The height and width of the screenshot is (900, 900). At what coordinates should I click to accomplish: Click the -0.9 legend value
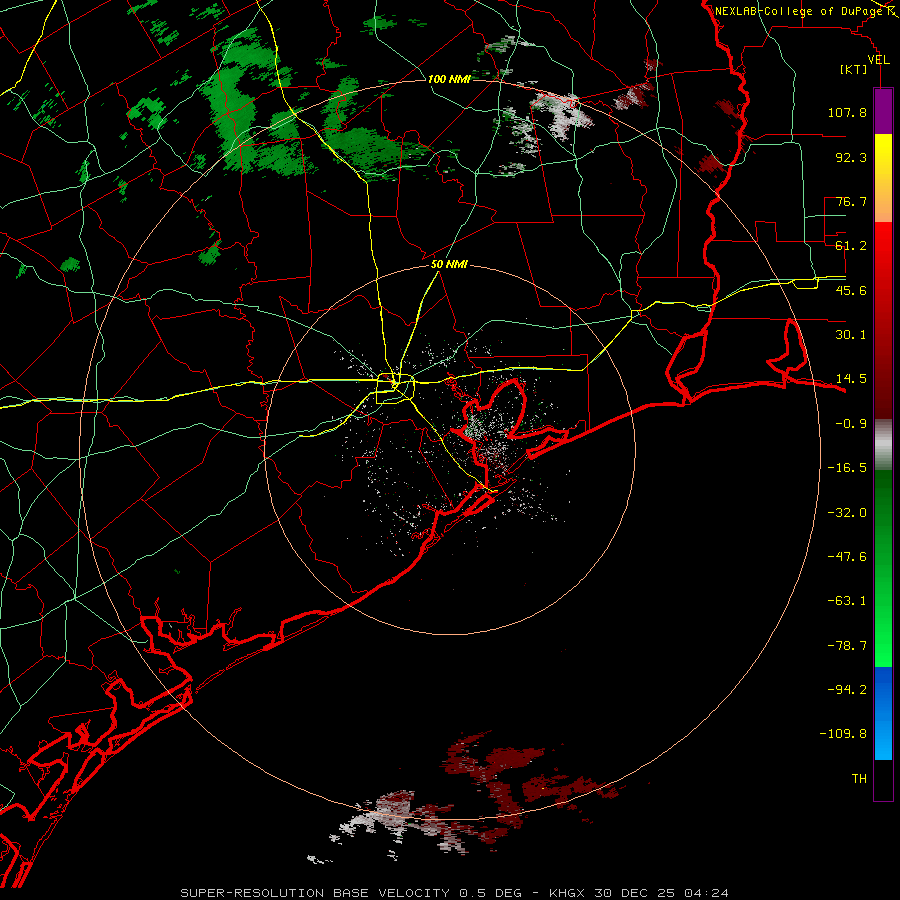[x=851, y=424]
